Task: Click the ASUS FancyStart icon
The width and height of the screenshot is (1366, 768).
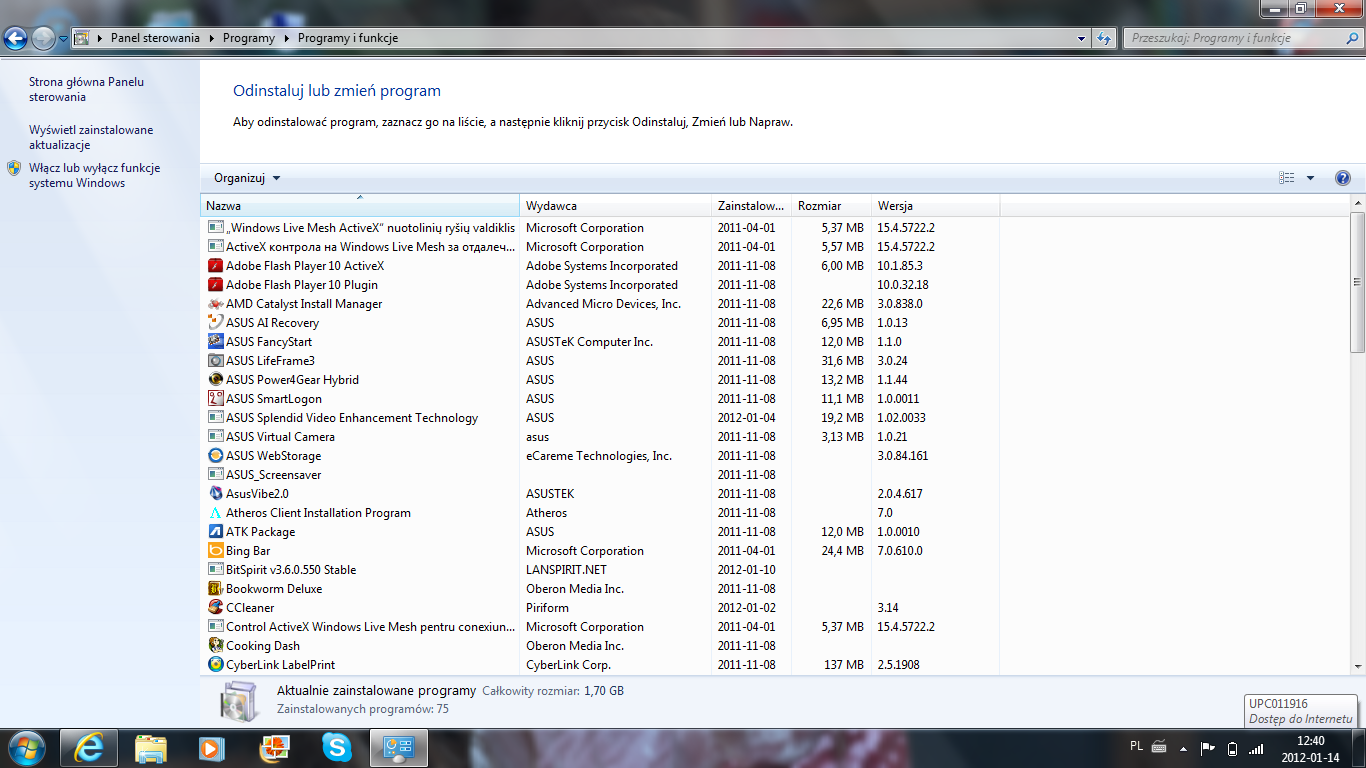Action: [215, 342]
